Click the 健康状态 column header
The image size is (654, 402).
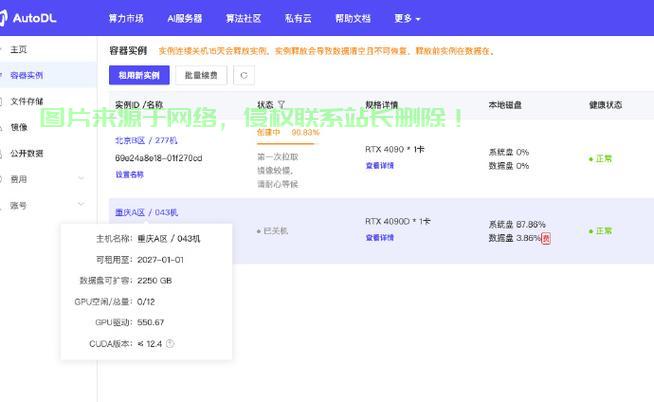tap(605, 105)
